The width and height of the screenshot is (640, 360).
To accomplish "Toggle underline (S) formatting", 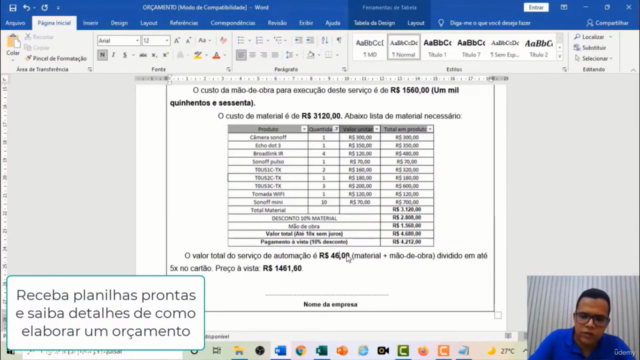I will coord(125,55).
